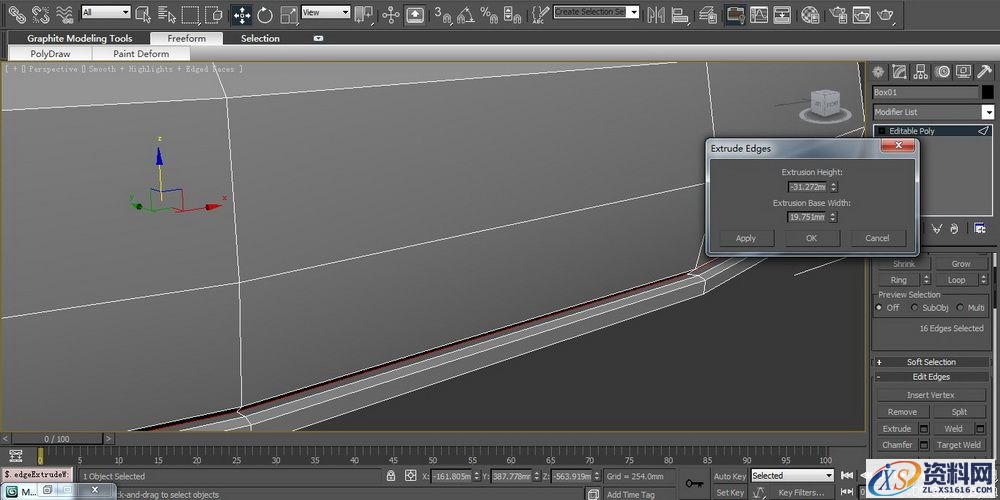Choose the Multi preview selection option

960,308
